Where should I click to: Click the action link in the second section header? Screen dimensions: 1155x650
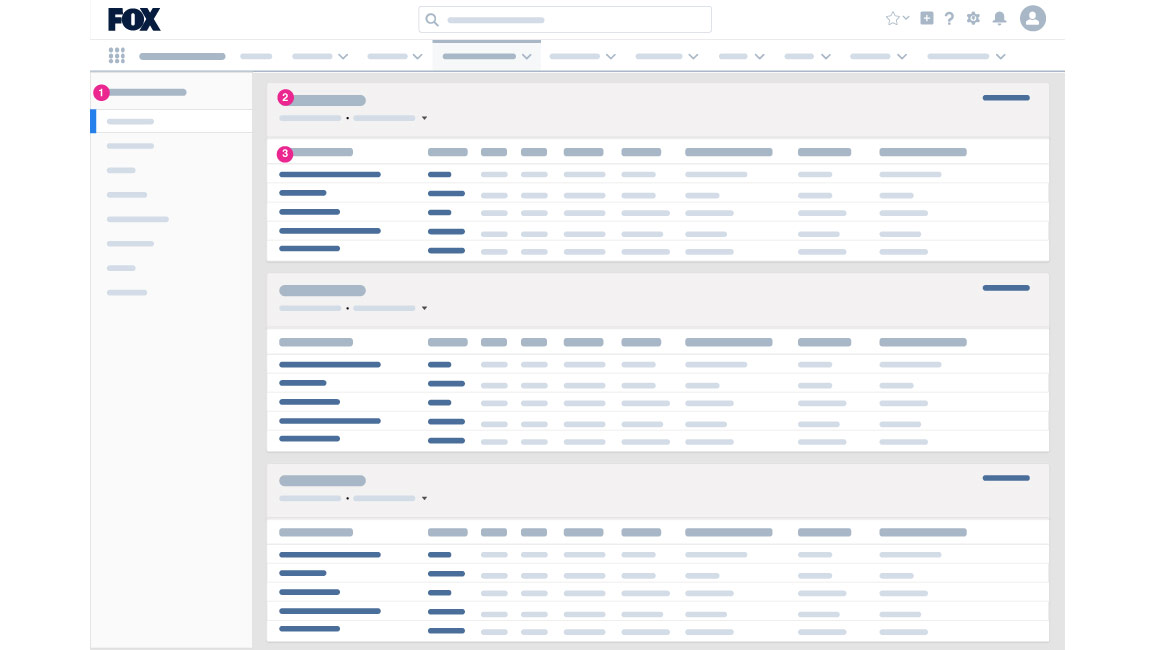point(1006,287)
